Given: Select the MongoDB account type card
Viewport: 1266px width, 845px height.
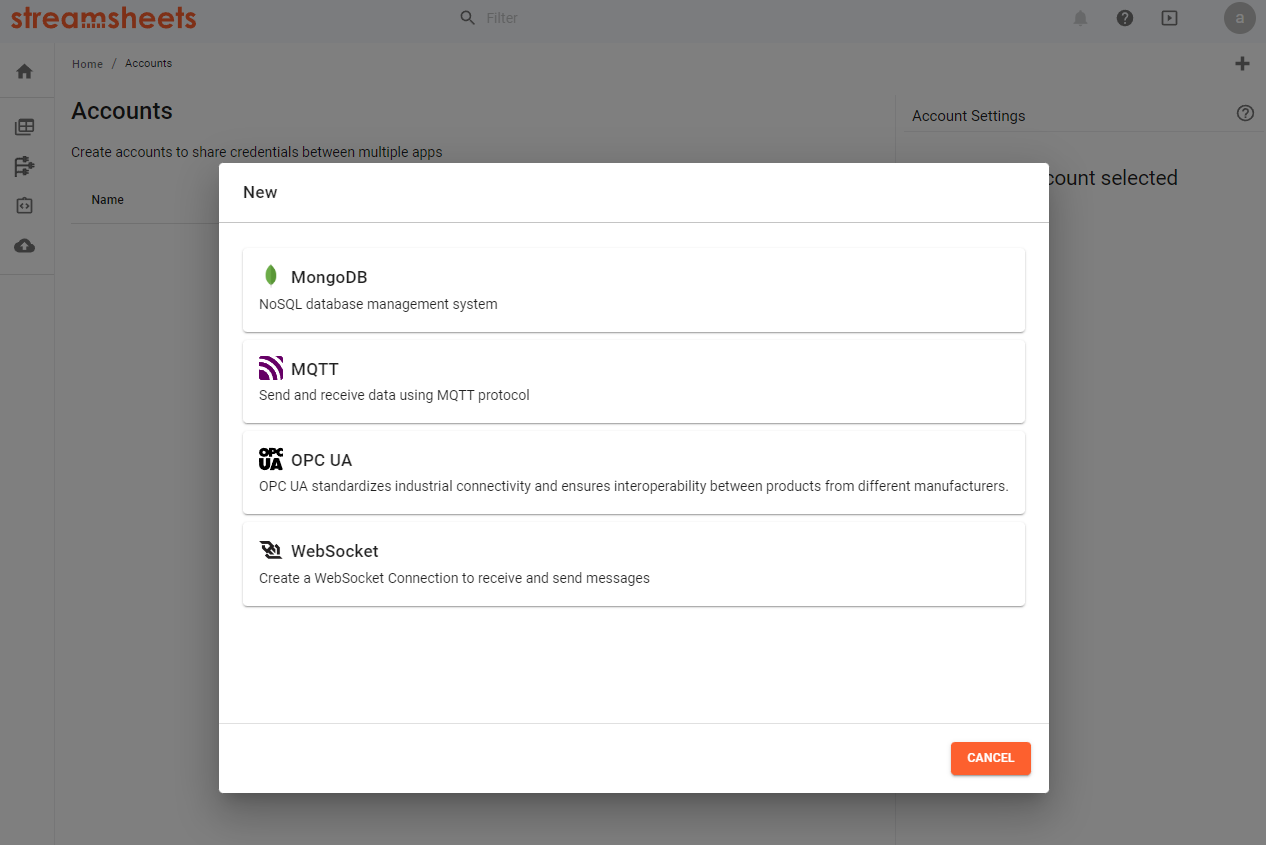Looking at the screenshot, I should point(634,290).
